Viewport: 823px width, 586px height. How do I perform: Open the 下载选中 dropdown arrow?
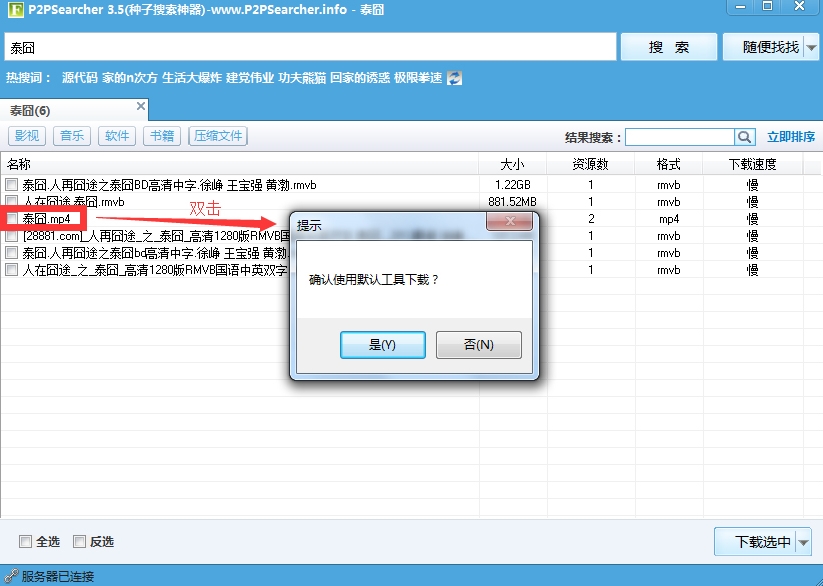pyautogui.click(x=804, y=542)
